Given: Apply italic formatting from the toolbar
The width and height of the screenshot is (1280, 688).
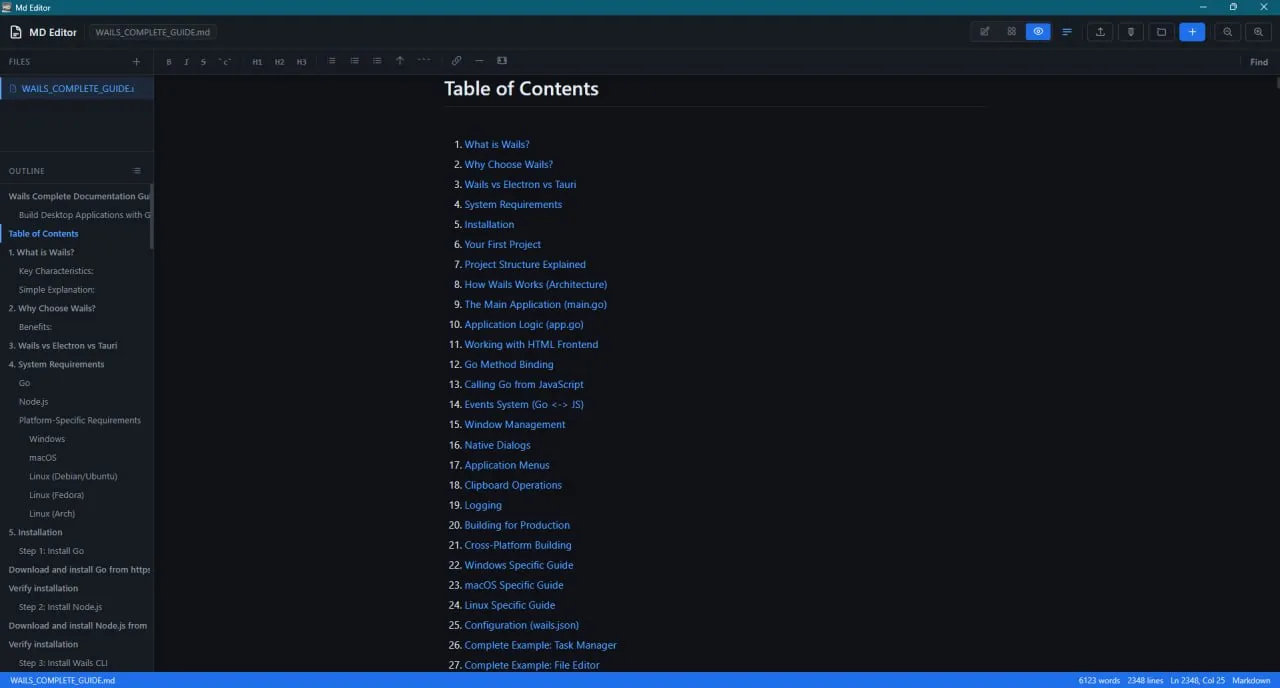Looking at the screenshot, I should click(x=186, y=62).
